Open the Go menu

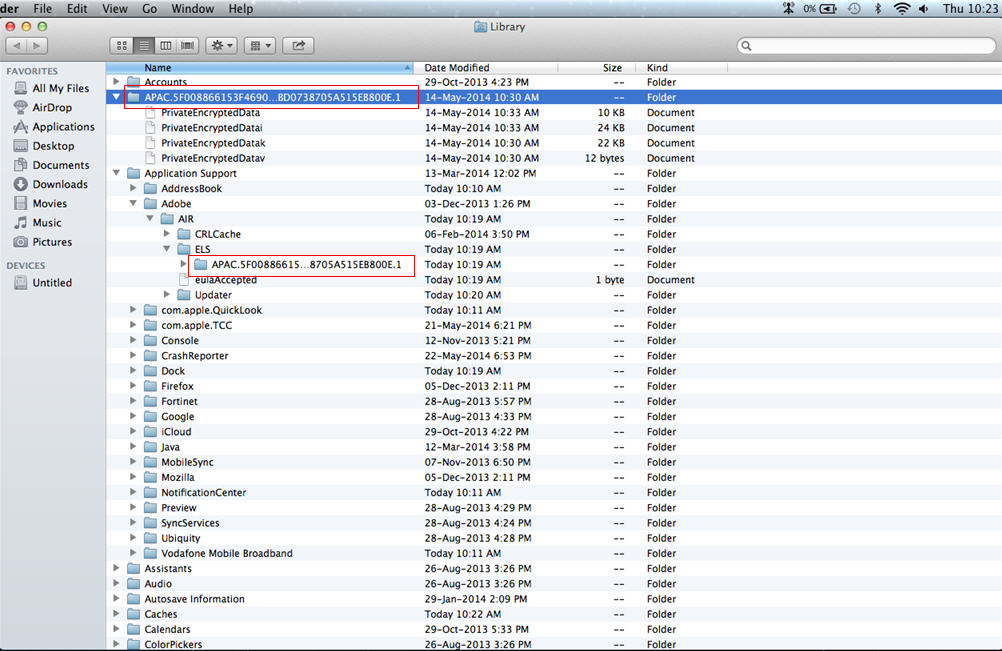[149, 9]
